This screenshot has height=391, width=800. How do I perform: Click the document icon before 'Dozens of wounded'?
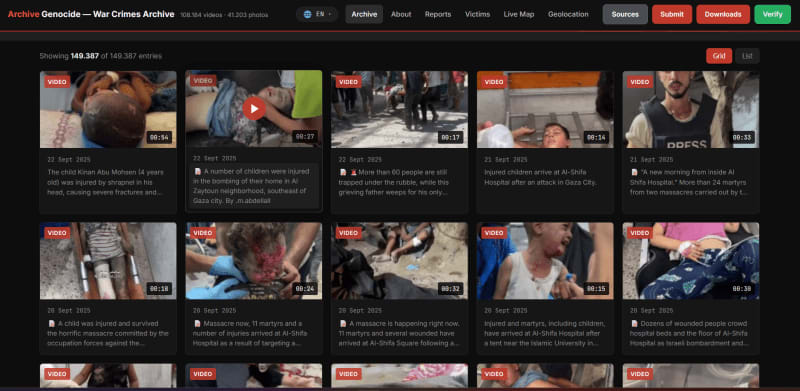[634, 324]
